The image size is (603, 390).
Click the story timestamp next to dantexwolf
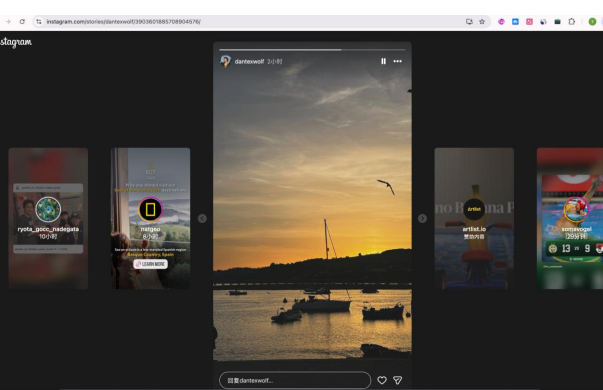tap(275, 62)
